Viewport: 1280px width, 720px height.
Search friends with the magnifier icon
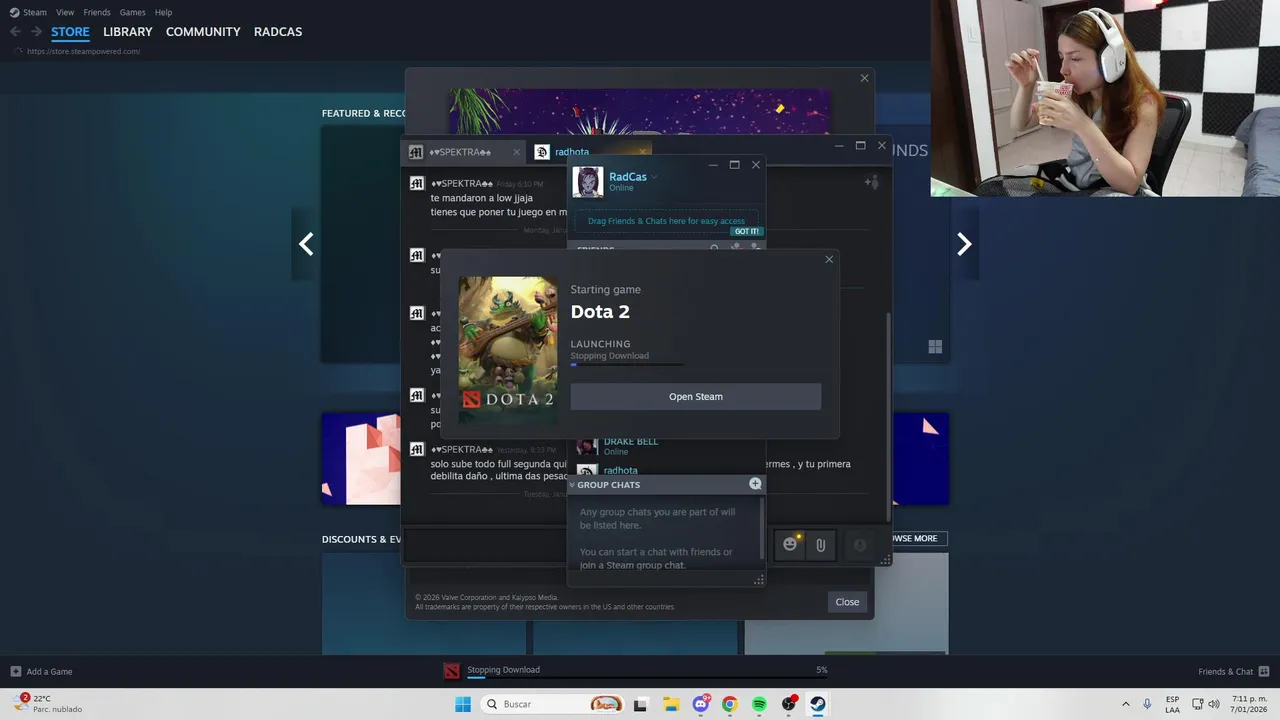714,248
